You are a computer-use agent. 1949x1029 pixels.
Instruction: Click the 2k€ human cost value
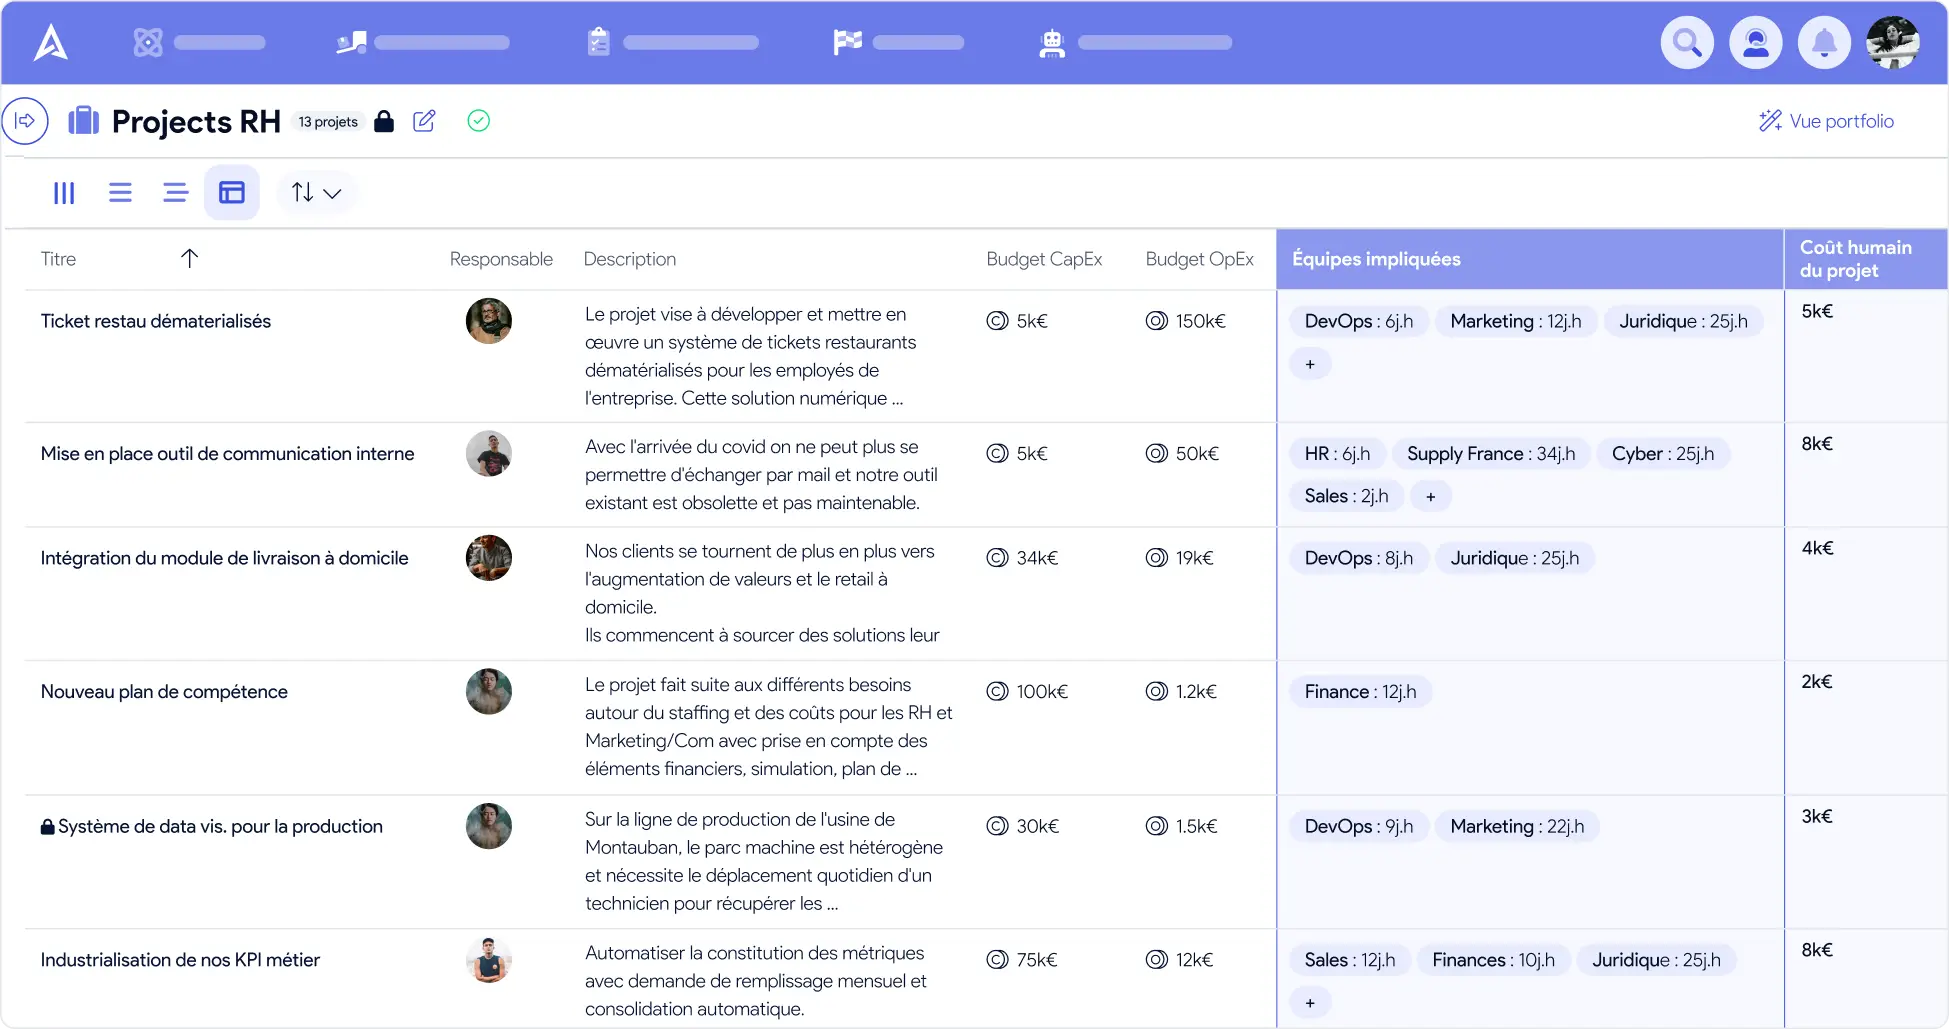pyautogui.click(x=1817, y=682)
